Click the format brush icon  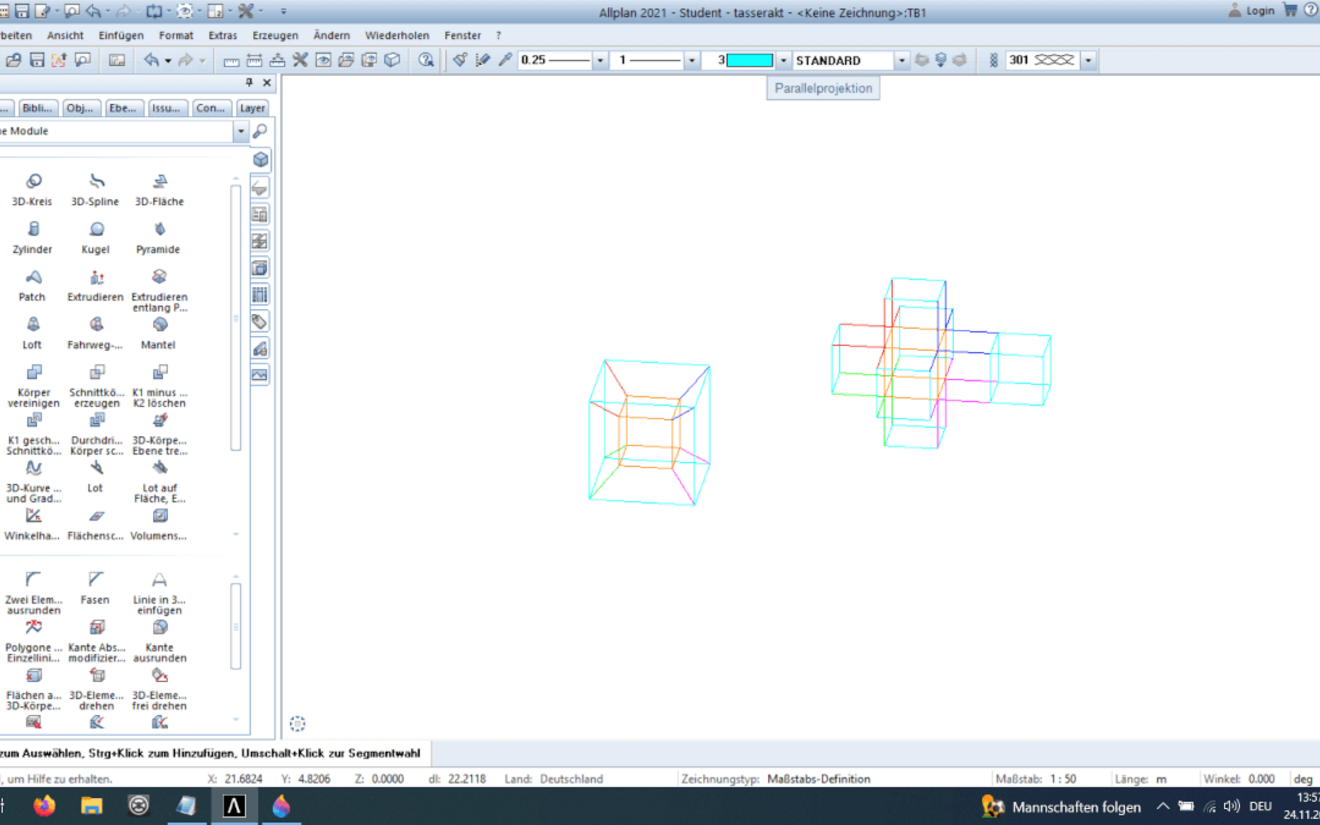coord(460,60)
